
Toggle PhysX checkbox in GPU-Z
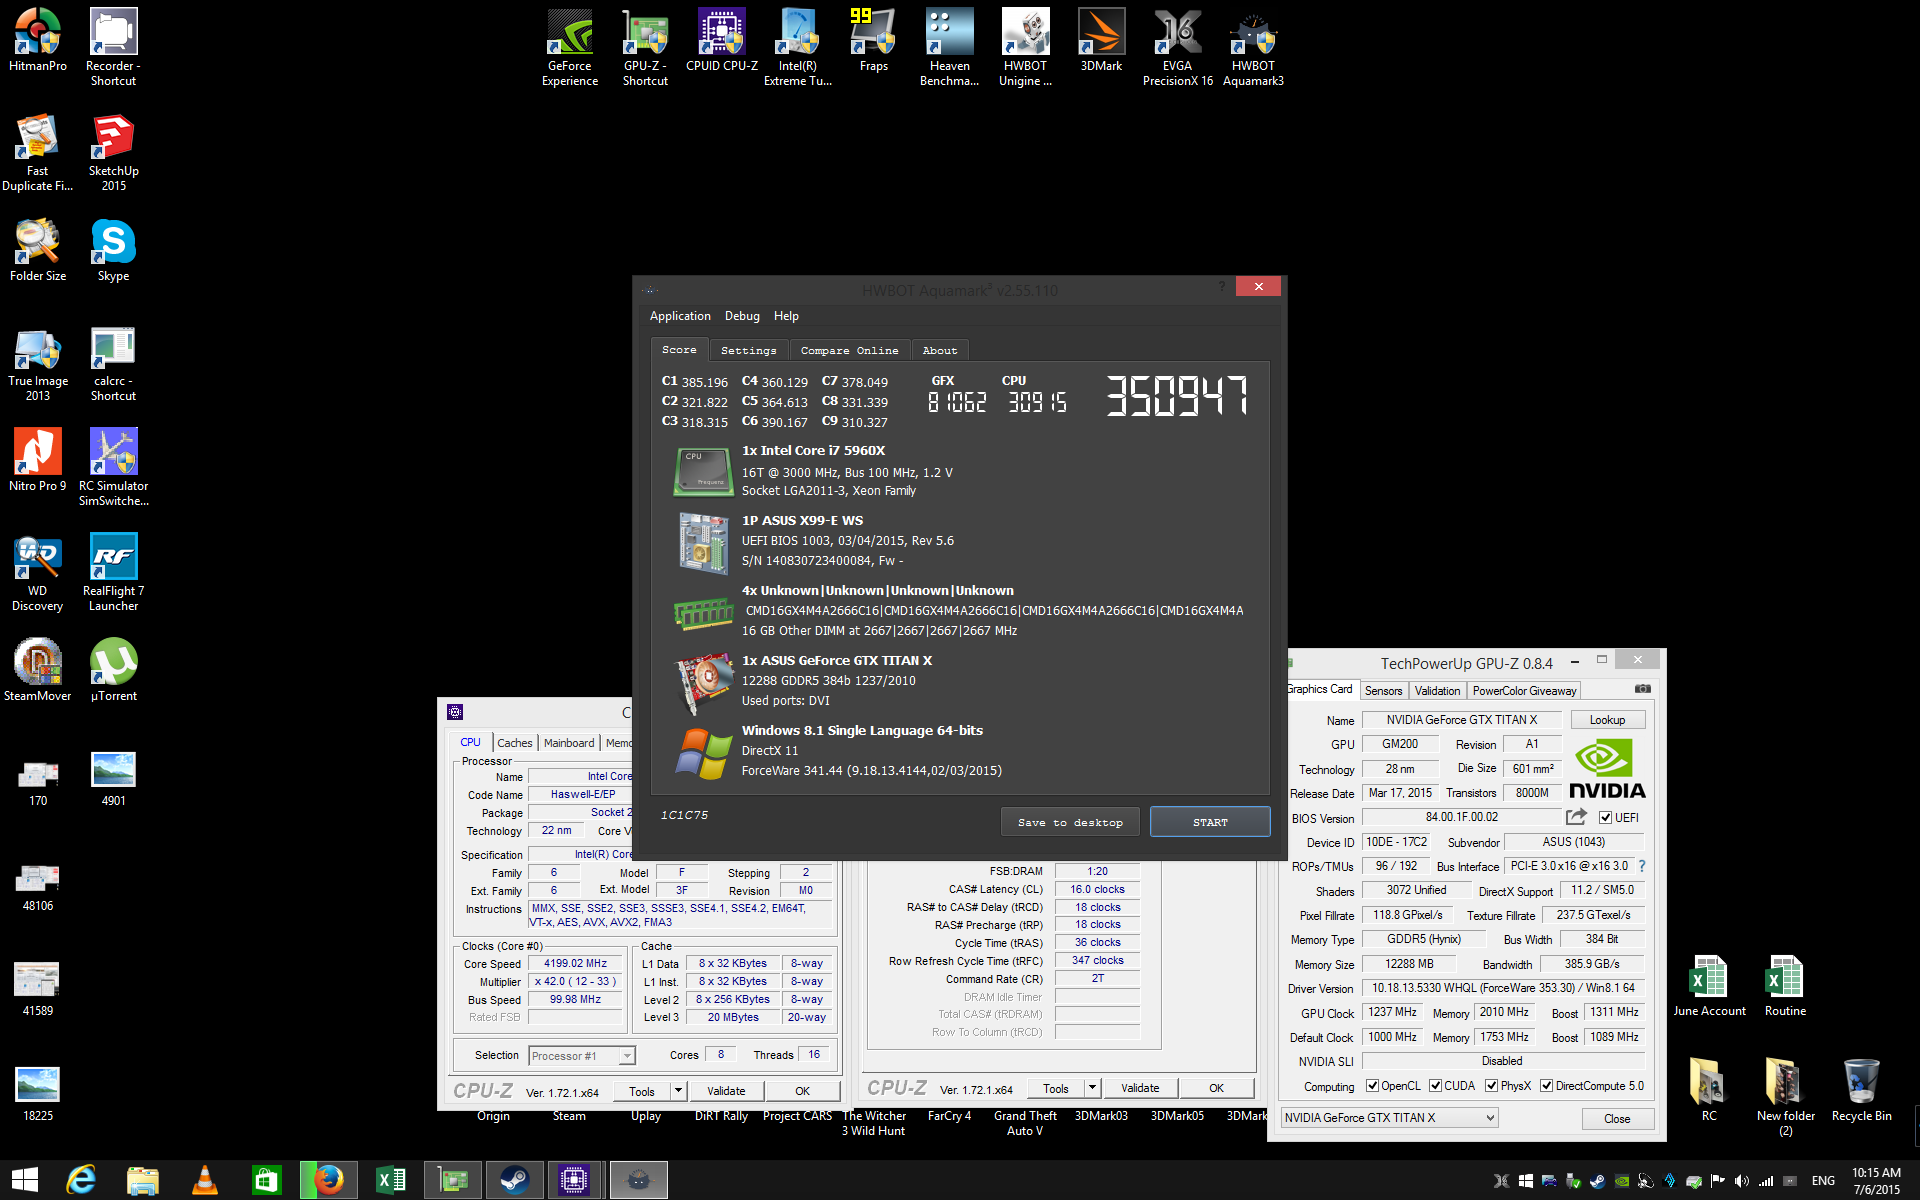[x=1491, y=1086]
